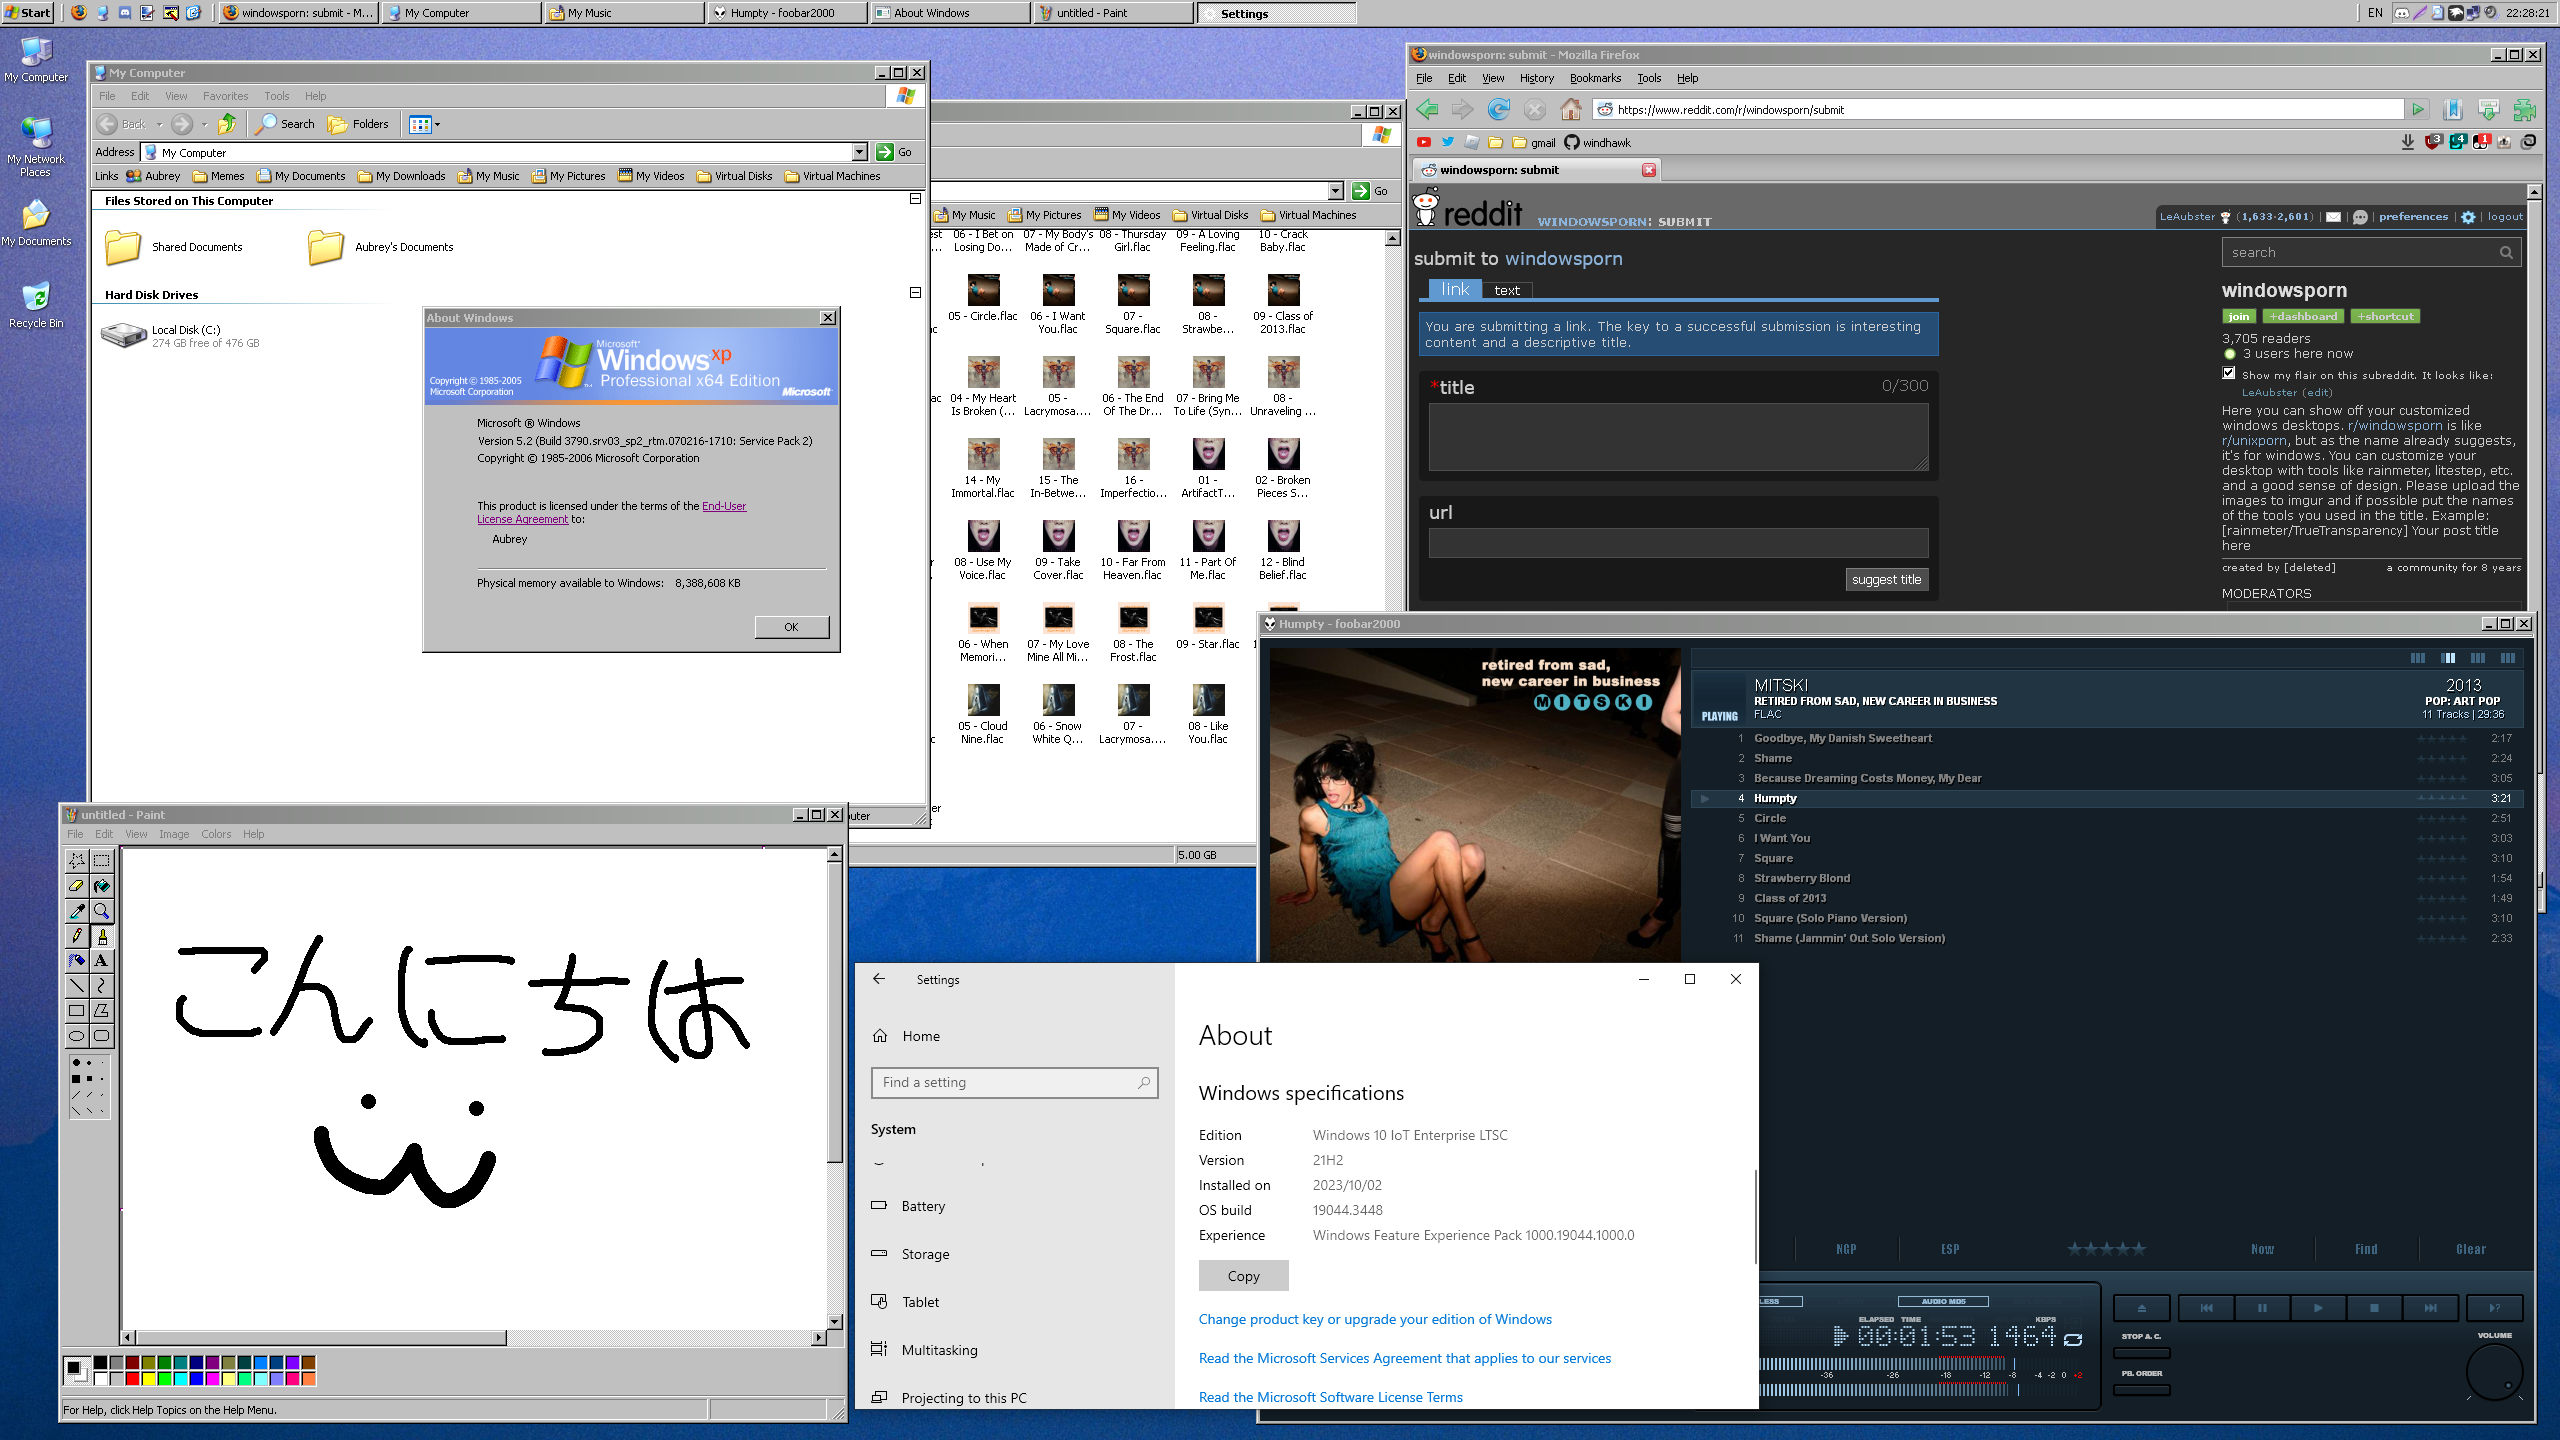Select the Eraser tool in Paint

76,886
